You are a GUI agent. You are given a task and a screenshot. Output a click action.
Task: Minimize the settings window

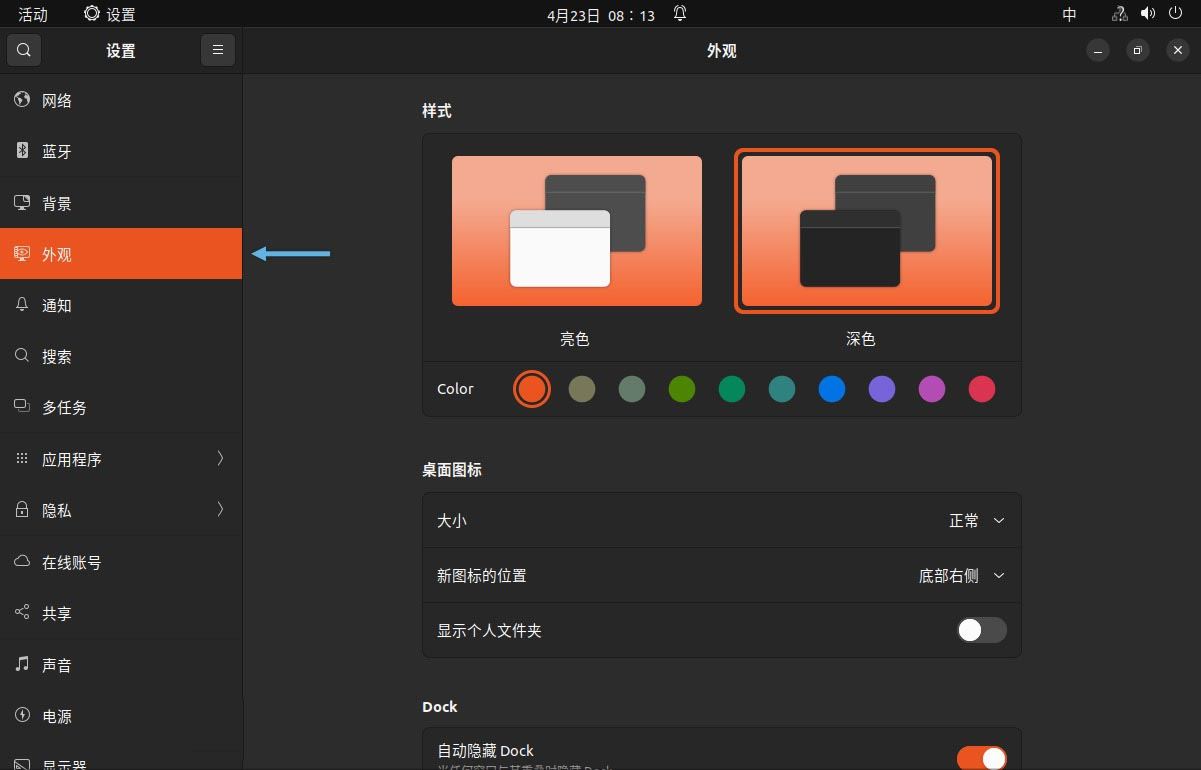tap(1098, 50)
